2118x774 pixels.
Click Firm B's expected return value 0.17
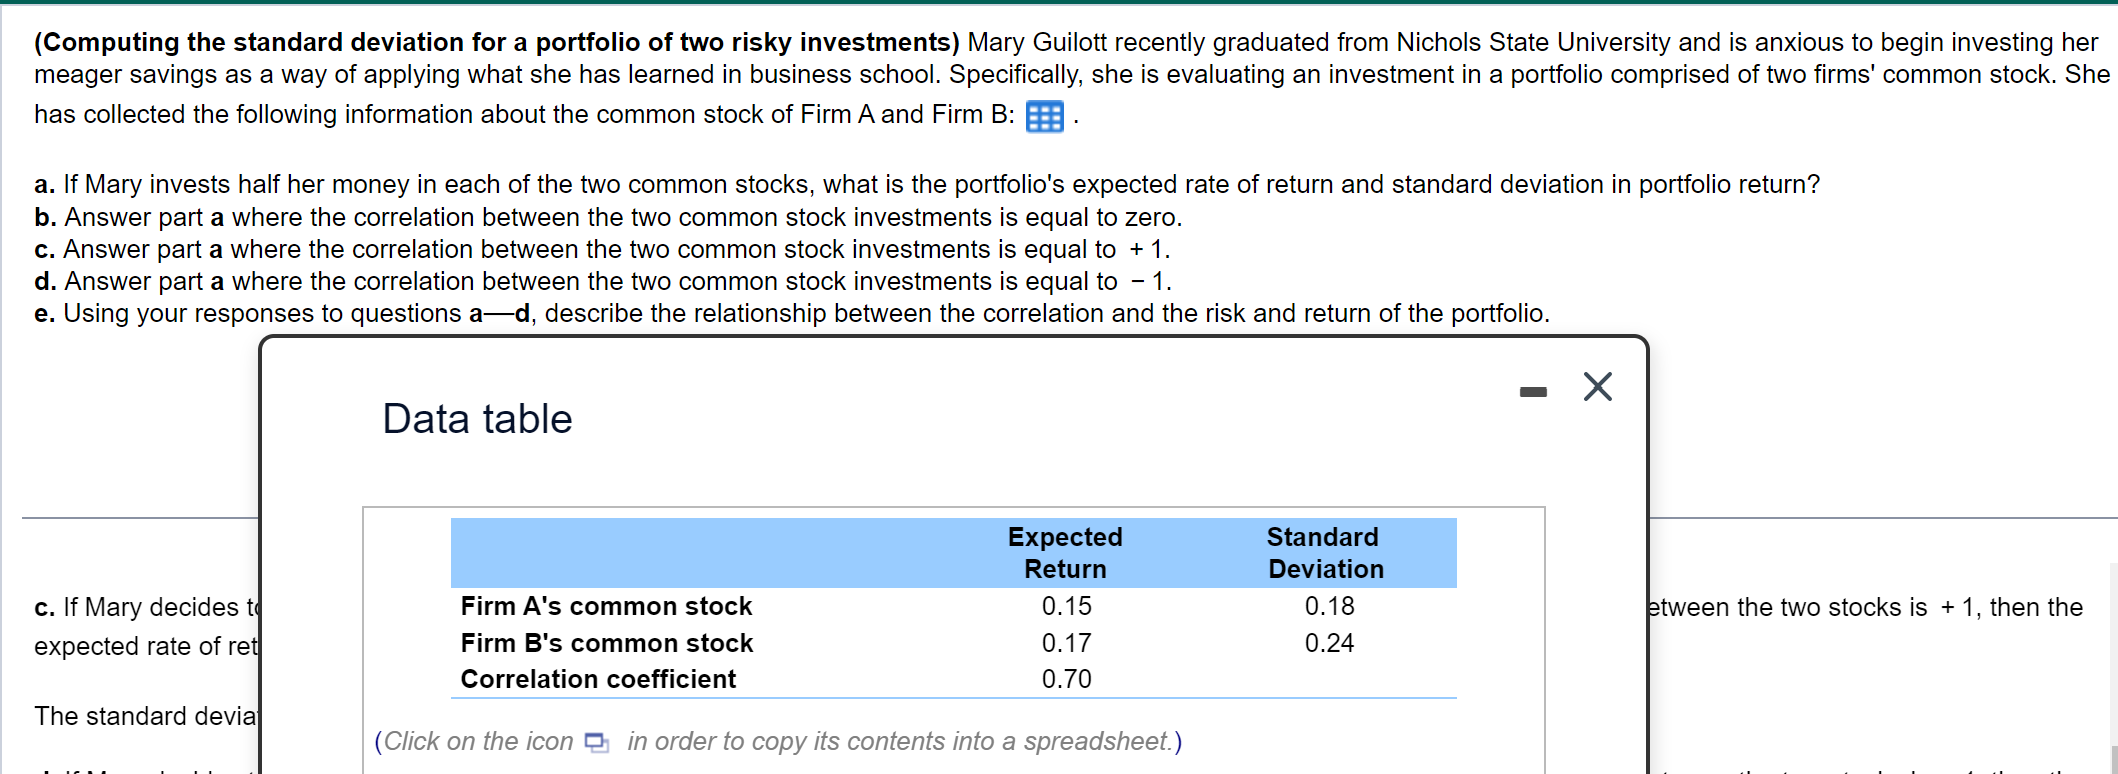click(1066, 643)
